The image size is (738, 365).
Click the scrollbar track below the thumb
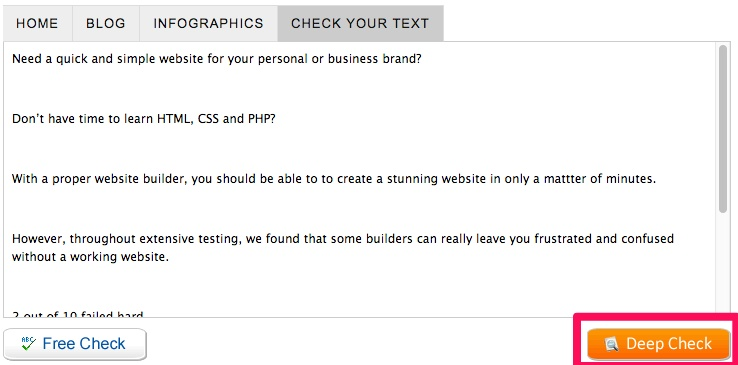click(x=723, y=264)
